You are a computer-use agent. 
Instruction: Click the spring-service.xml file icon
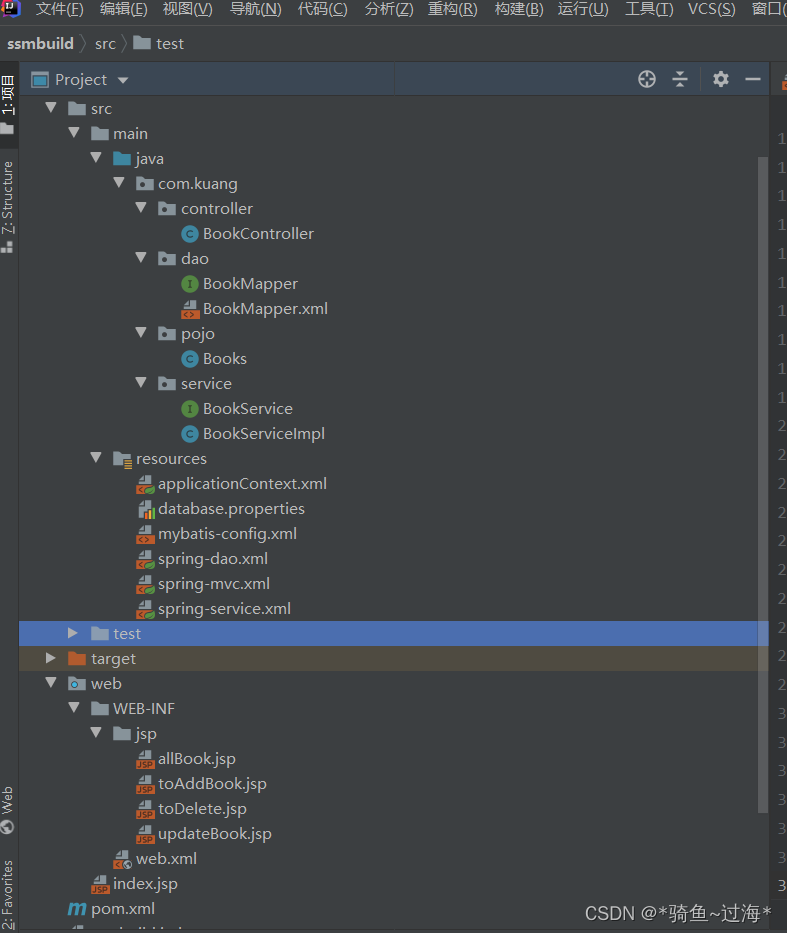(x=145, y=609)
